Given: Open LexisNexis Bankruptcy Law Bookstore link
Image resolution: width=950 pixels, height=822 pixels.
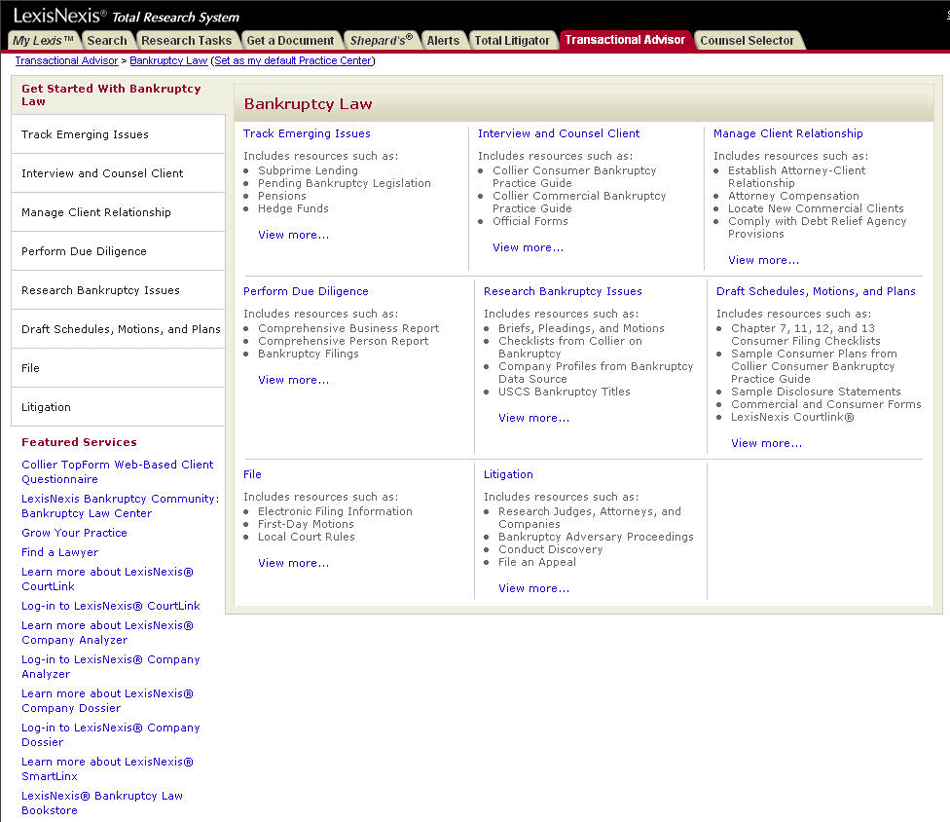Looking at the screenshot, I should (102, 803).
